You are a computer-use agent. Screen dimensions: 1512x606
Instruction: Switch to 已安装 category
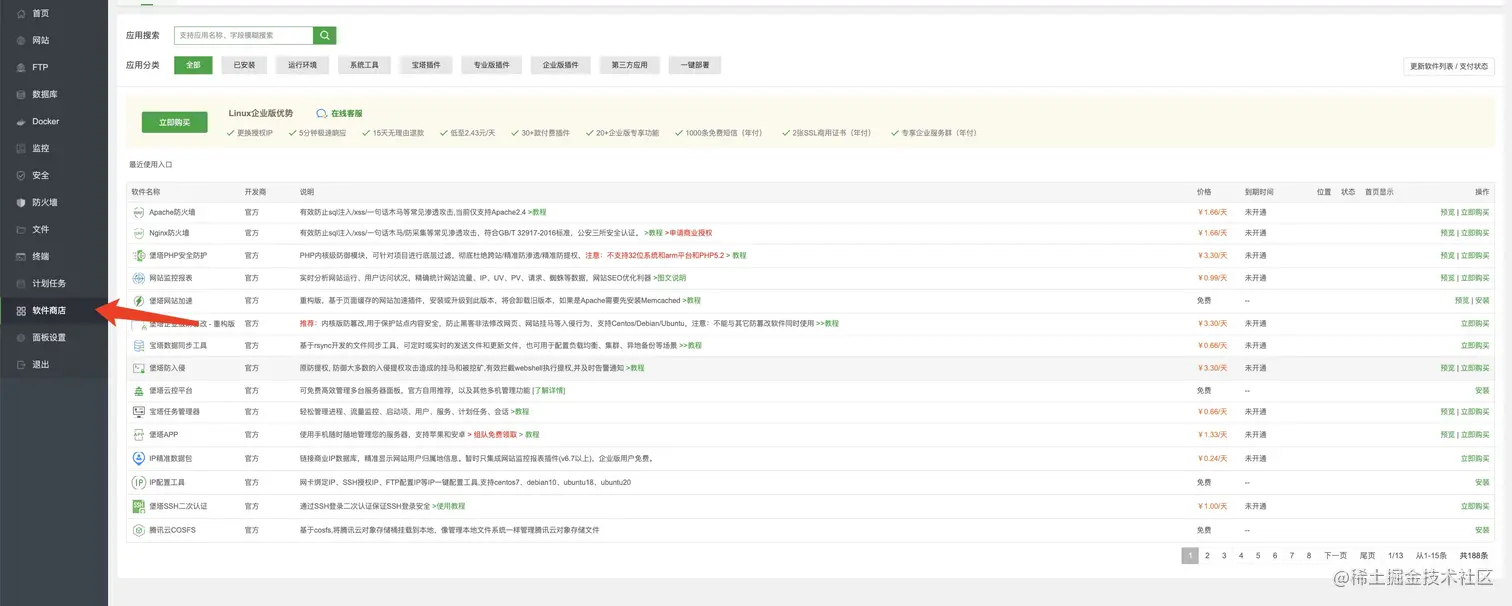[x=244, y=65]
